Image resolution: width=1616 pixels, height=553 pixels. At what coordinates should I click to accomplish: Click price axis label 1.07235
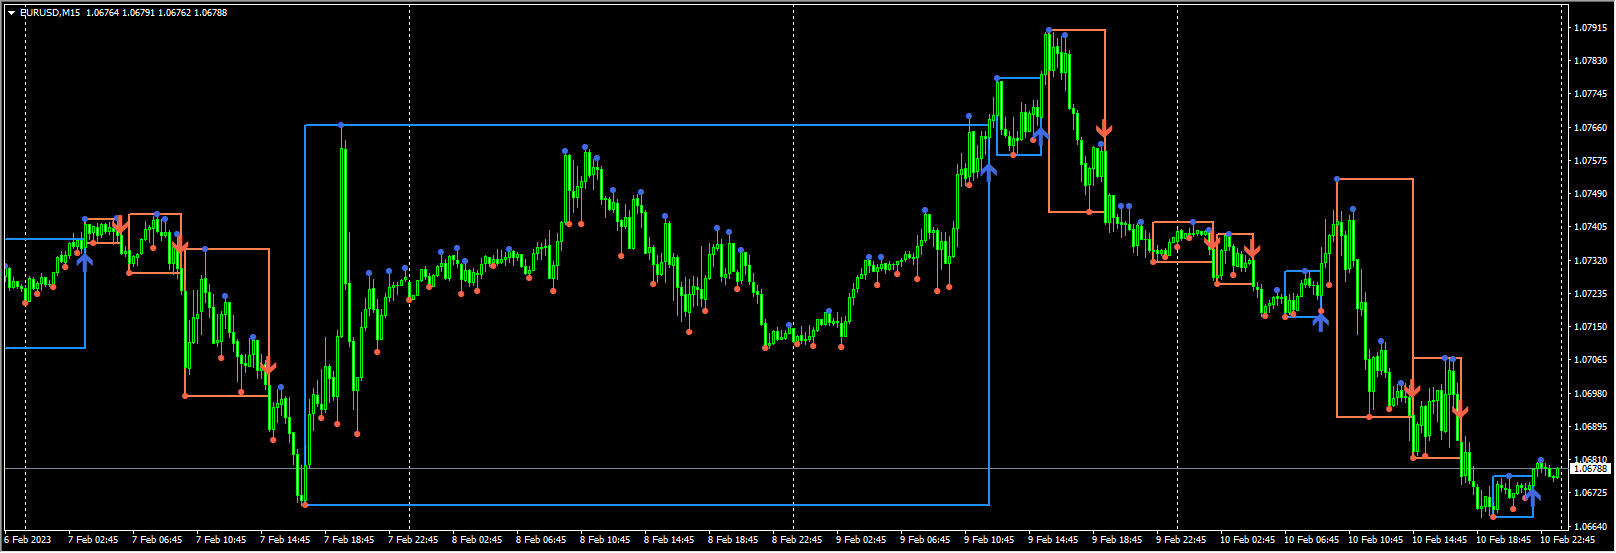1591,293
